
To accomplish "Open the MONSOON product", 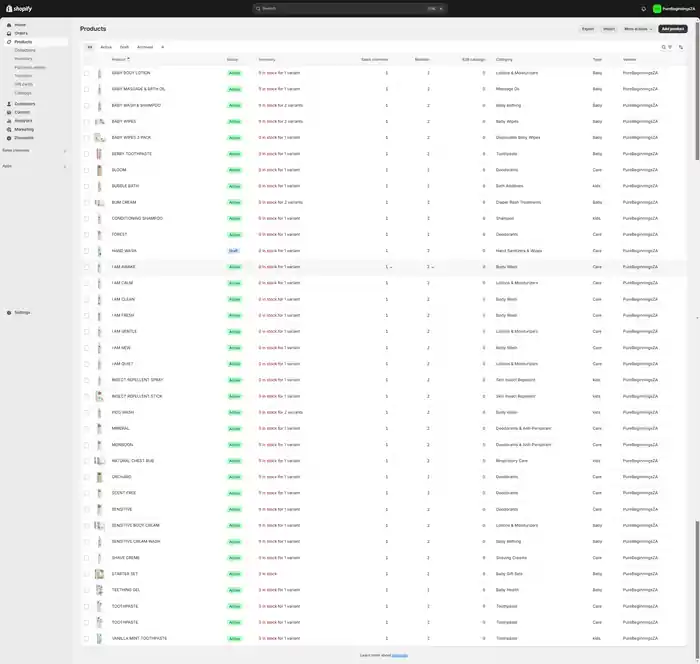I will tap(122, 445).
